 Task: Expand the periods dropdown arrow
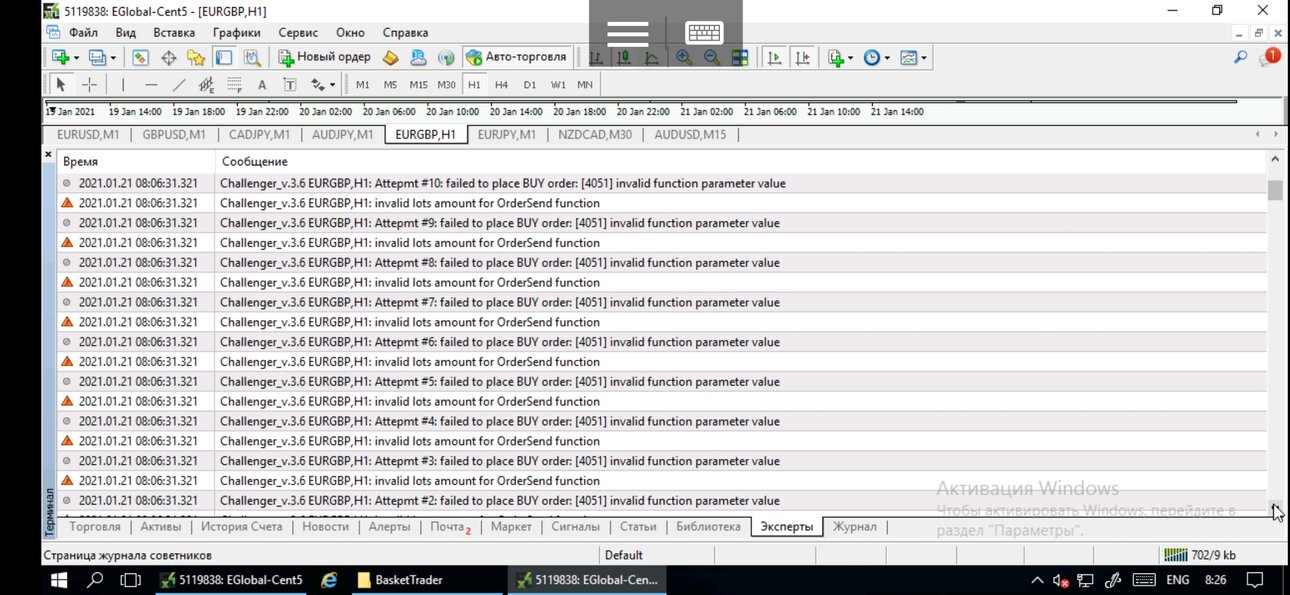tap(886, 58)
